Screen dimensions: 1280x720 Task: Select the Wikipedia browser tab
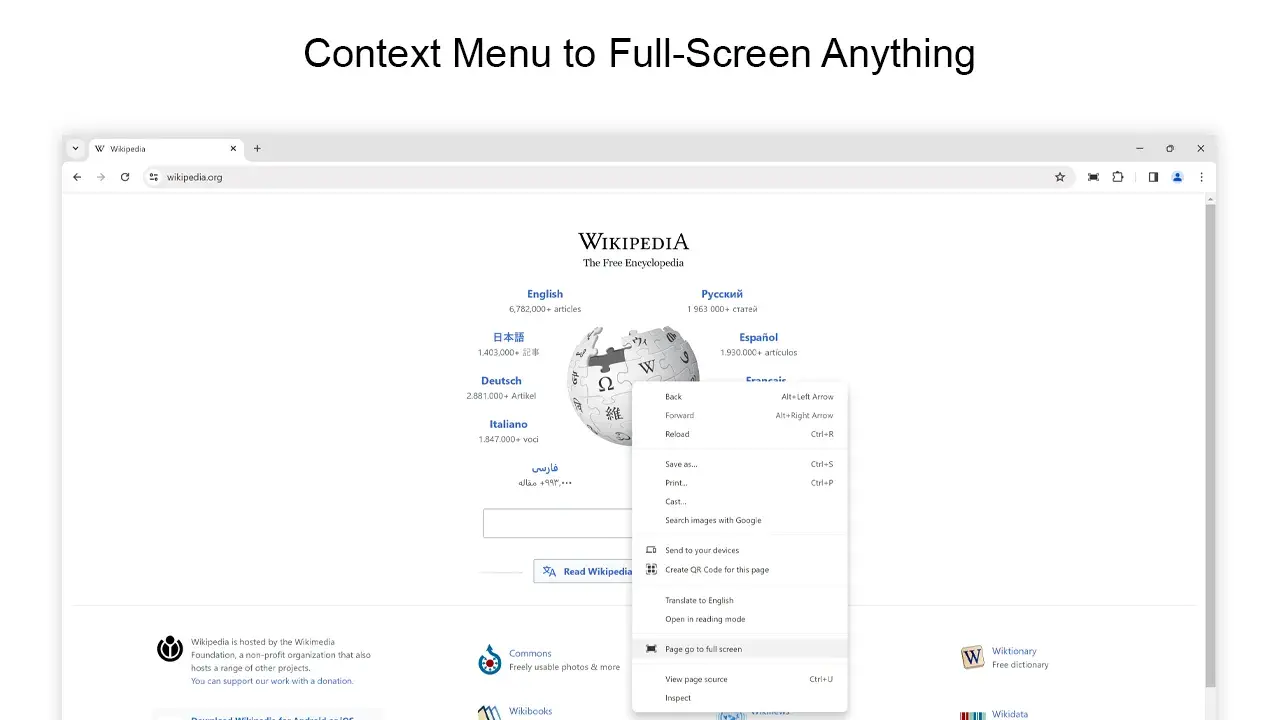coord(166,149)
